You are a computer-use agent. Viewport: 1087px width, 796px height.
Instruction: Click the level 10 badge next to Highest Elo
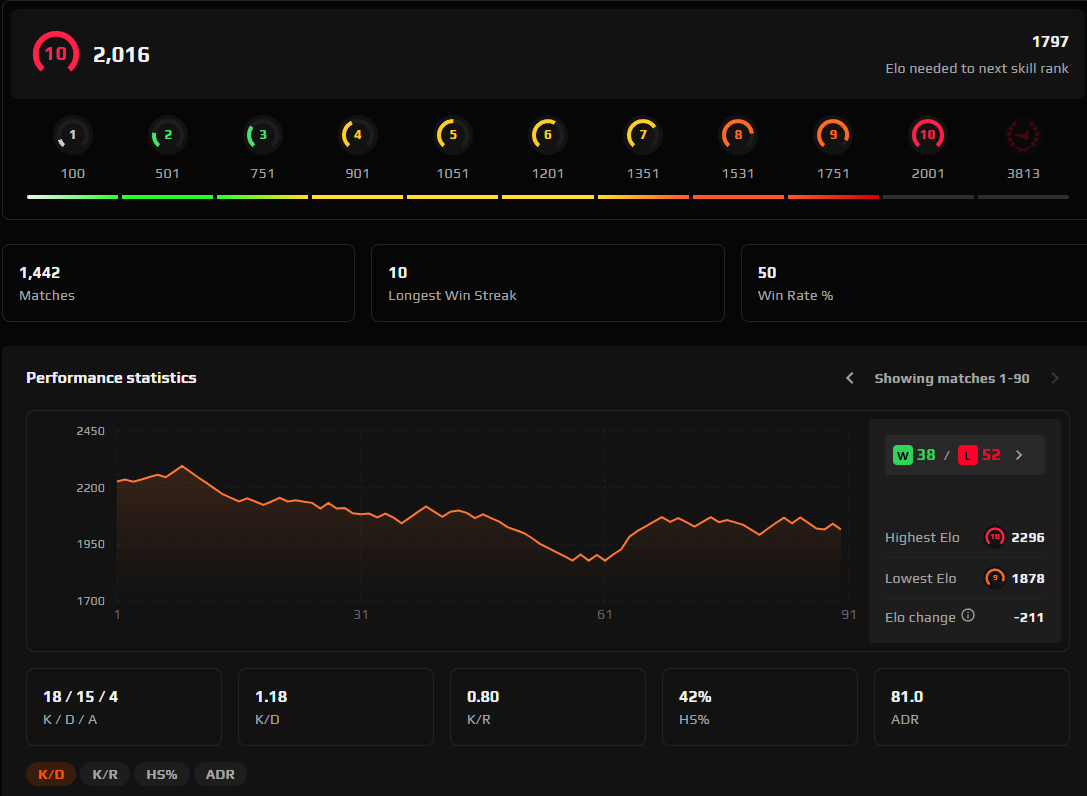pos(995,537)
